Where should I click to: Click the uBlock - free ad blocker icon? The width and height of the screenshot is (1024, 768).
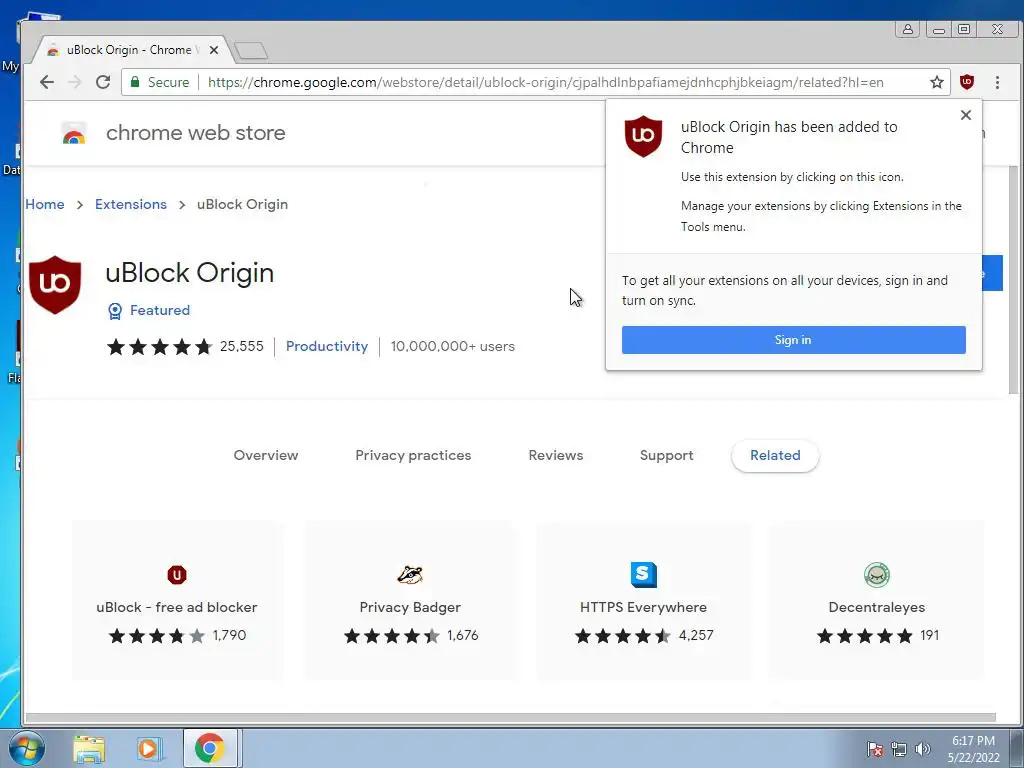(177, 575)
